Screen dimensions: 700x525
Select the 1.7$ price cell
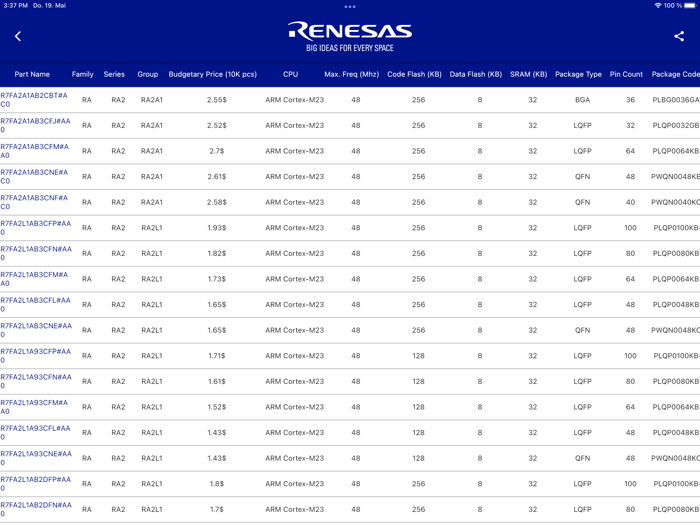coord(217,509)
